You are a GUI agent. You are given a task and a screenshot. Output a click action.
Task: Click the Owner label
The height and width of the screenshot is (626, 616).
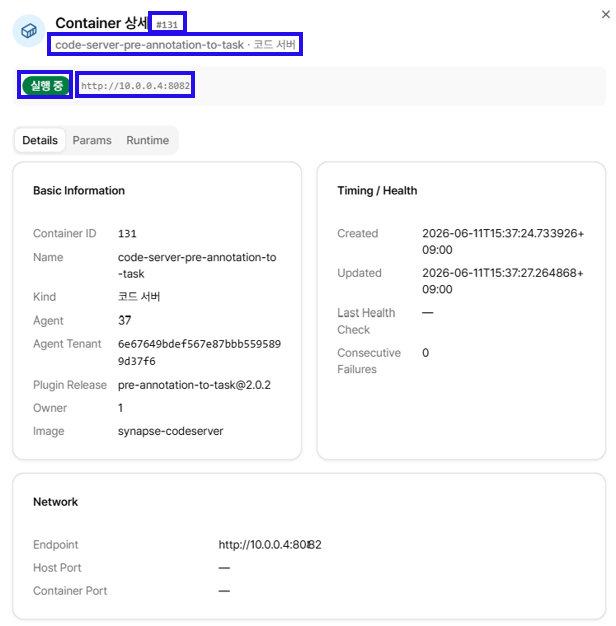50,408
